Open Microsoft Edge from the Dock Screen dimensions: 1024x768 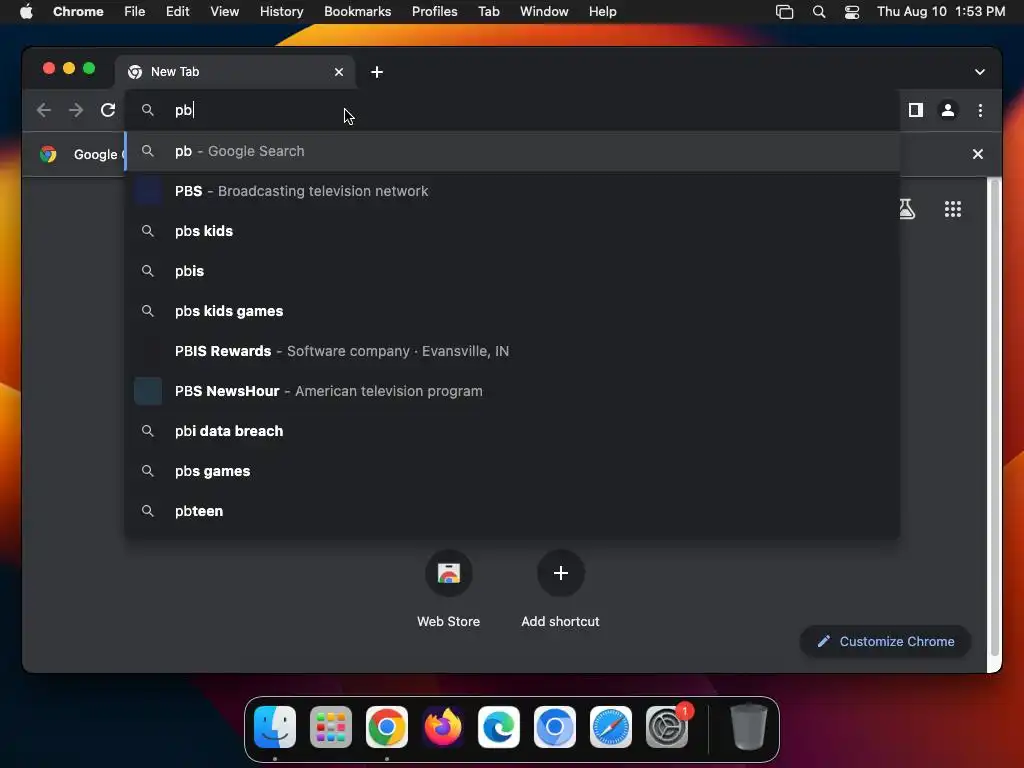pos(499,727)
